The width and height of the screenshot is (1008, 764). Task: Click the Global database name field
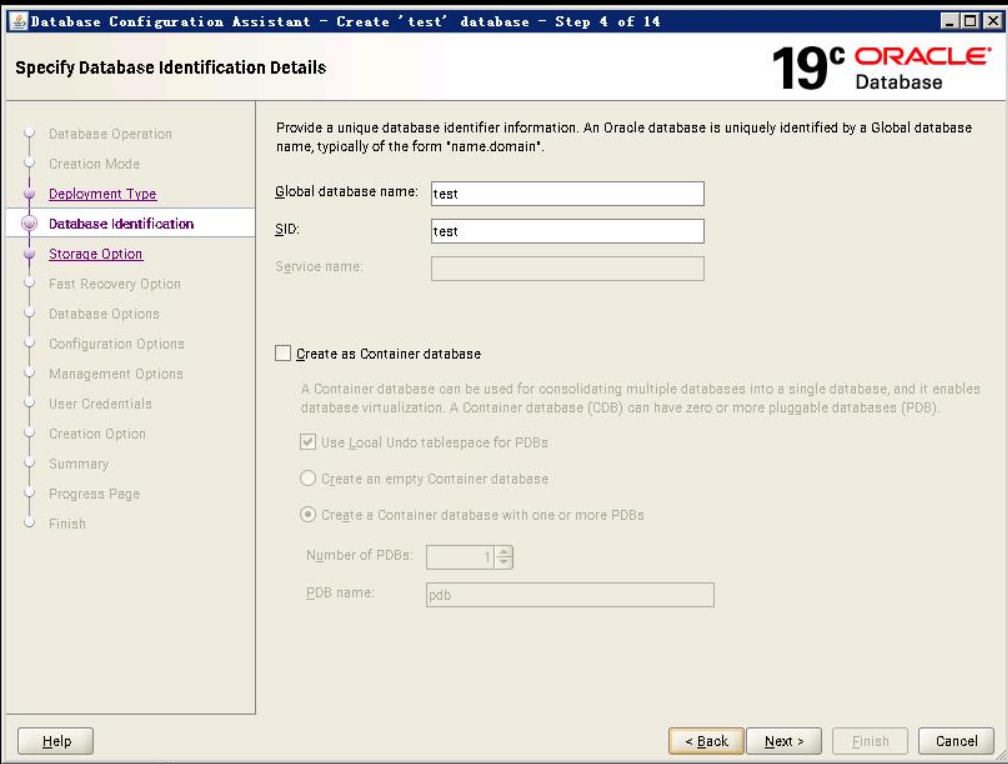[x=567, y=194]
